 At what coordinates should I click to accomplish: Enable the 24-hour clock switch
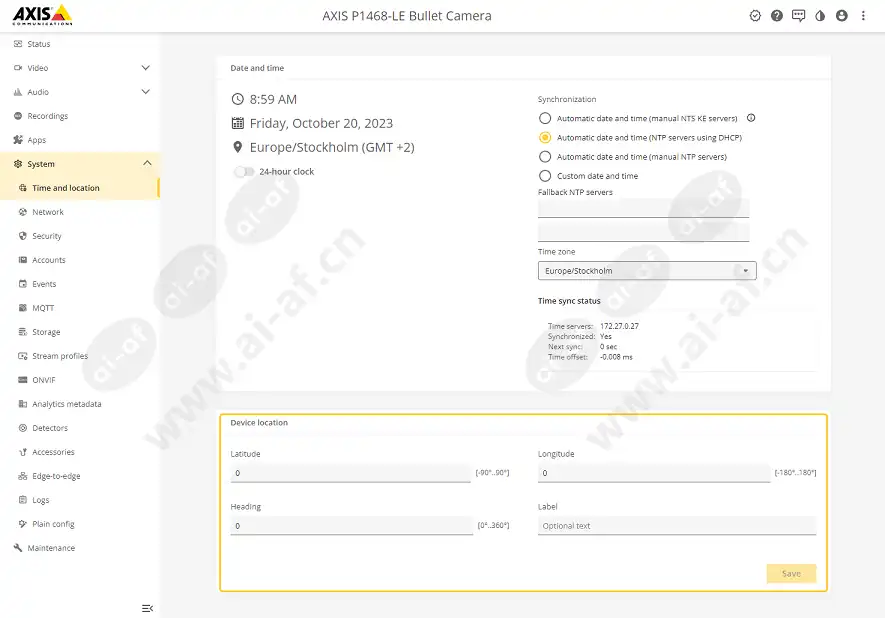[x=244, y=172]
